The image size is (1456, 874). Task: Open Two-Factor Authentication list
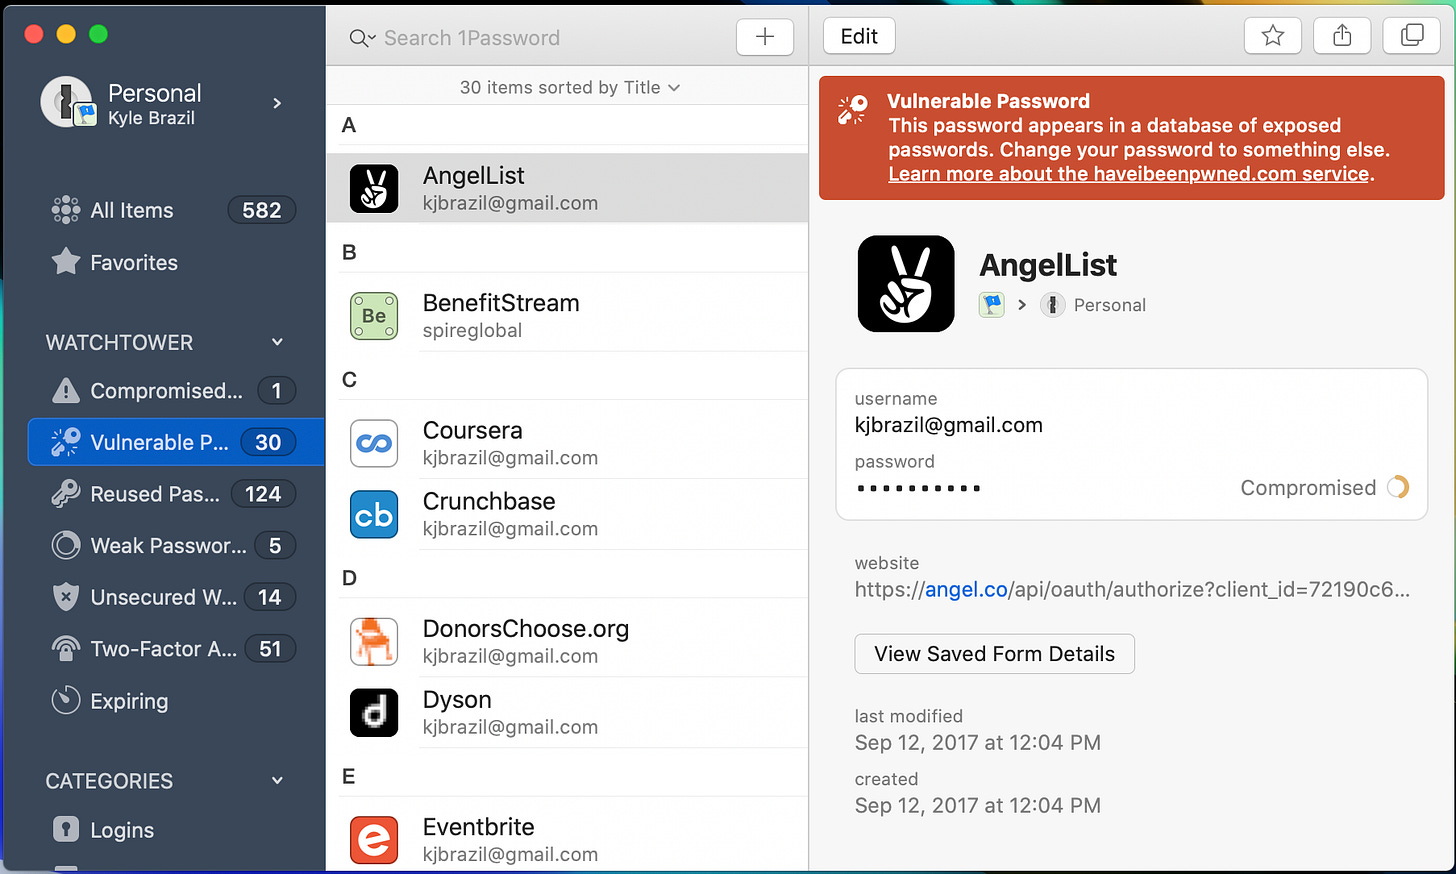click(172, 649)
